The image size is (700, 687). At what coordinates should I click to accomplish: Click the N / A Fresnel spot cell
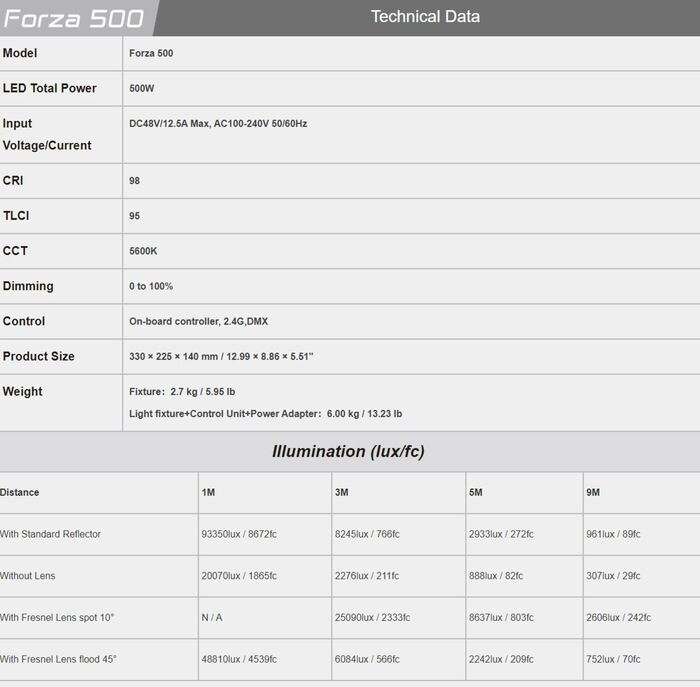pos(212,618)
